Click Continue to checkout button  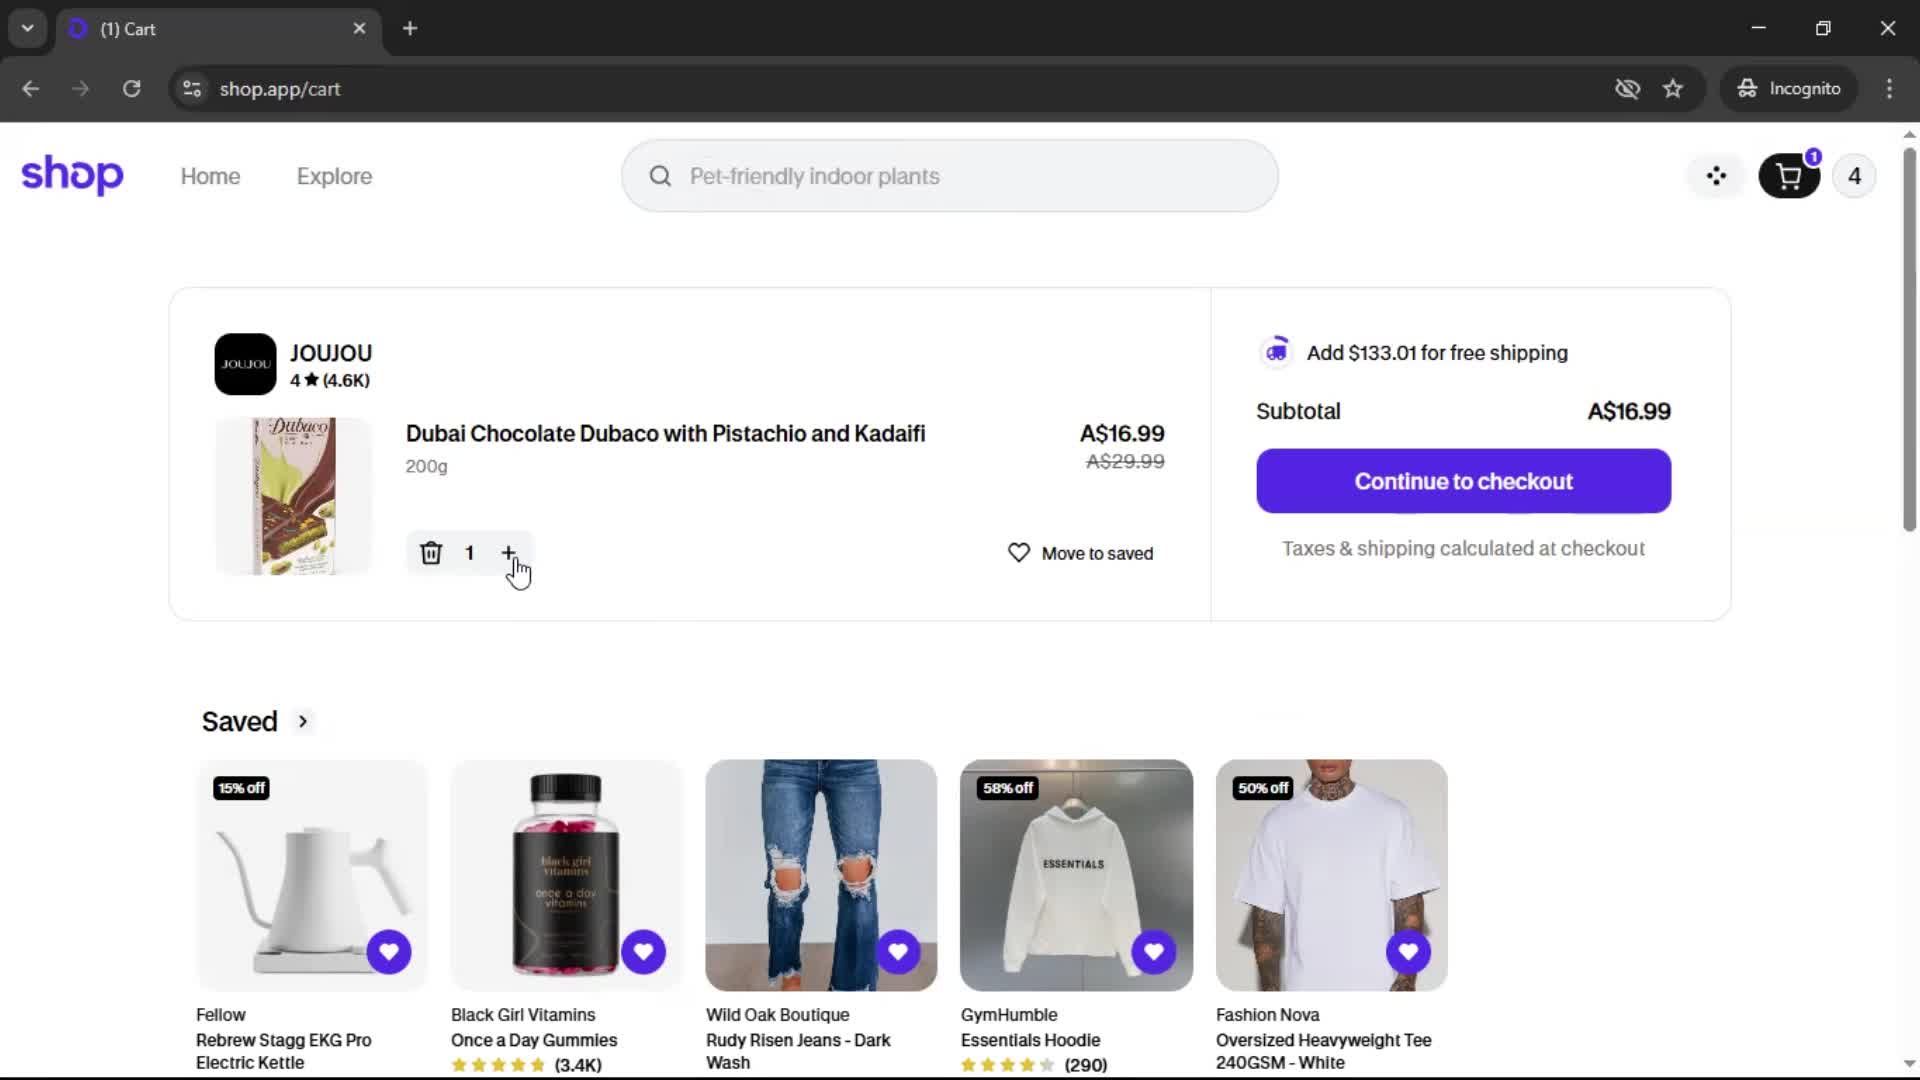[x=1463, y=481]
